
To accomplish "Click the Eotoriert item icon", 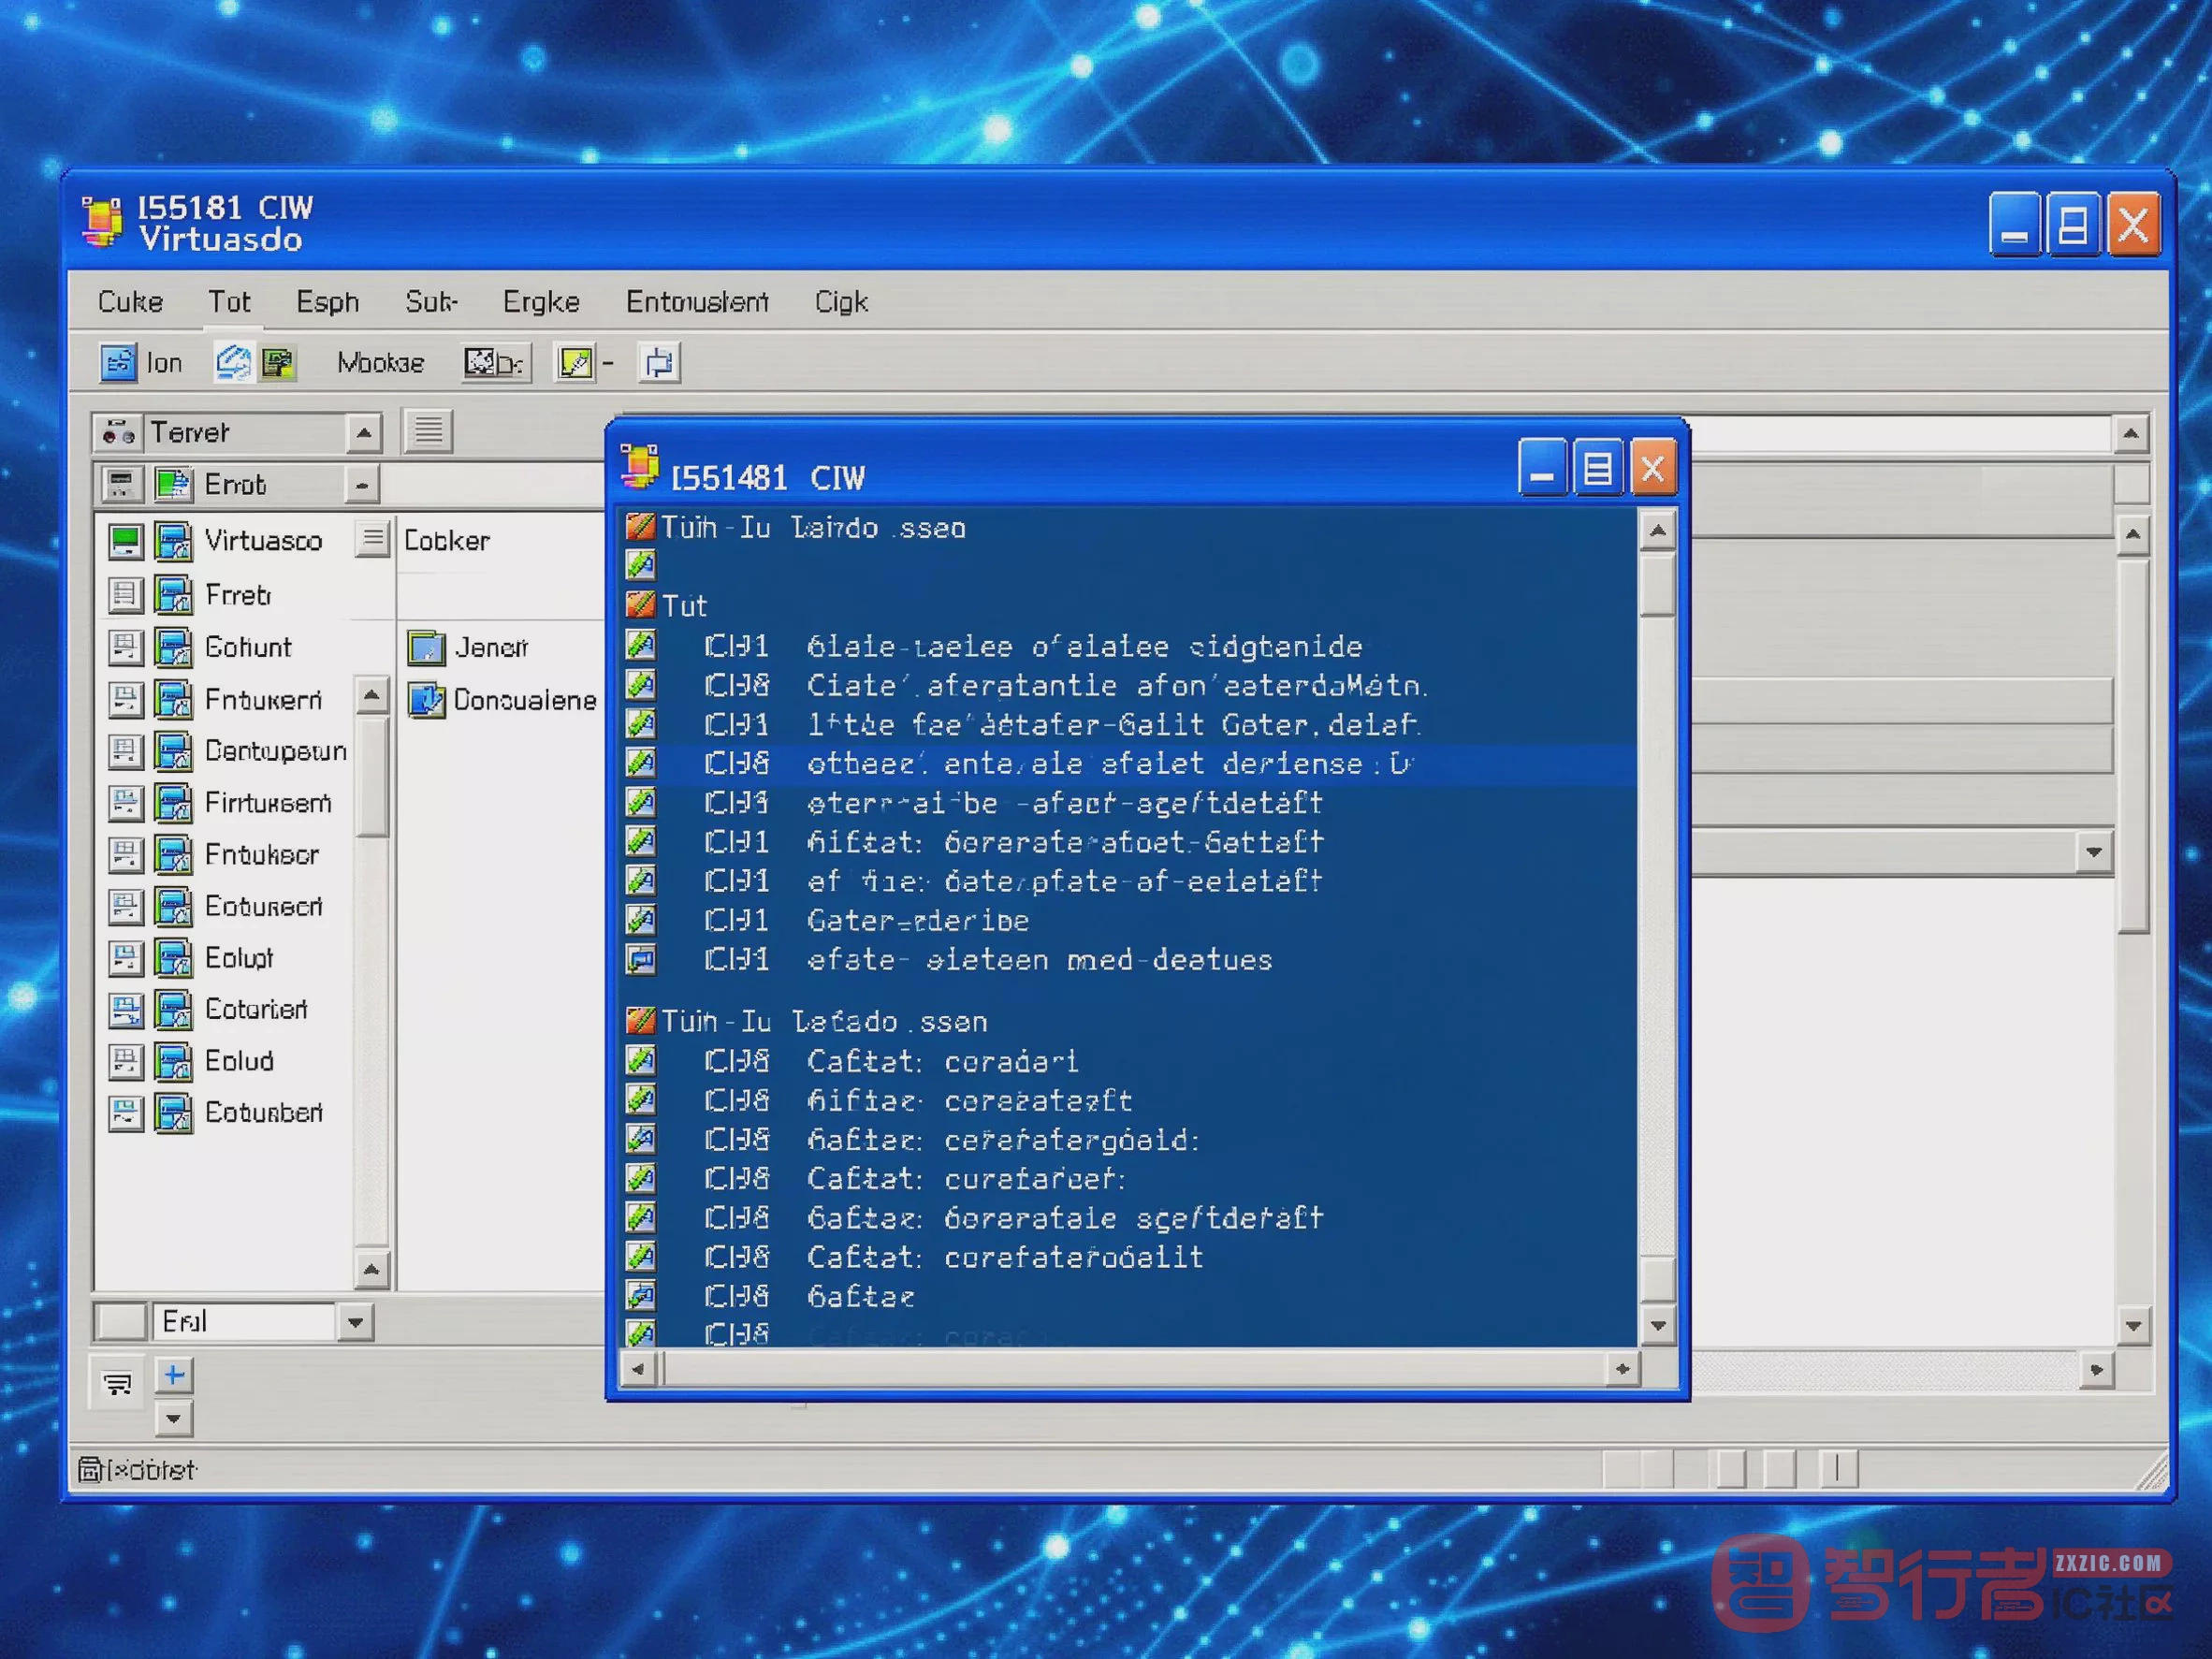I will [174, 1009].
